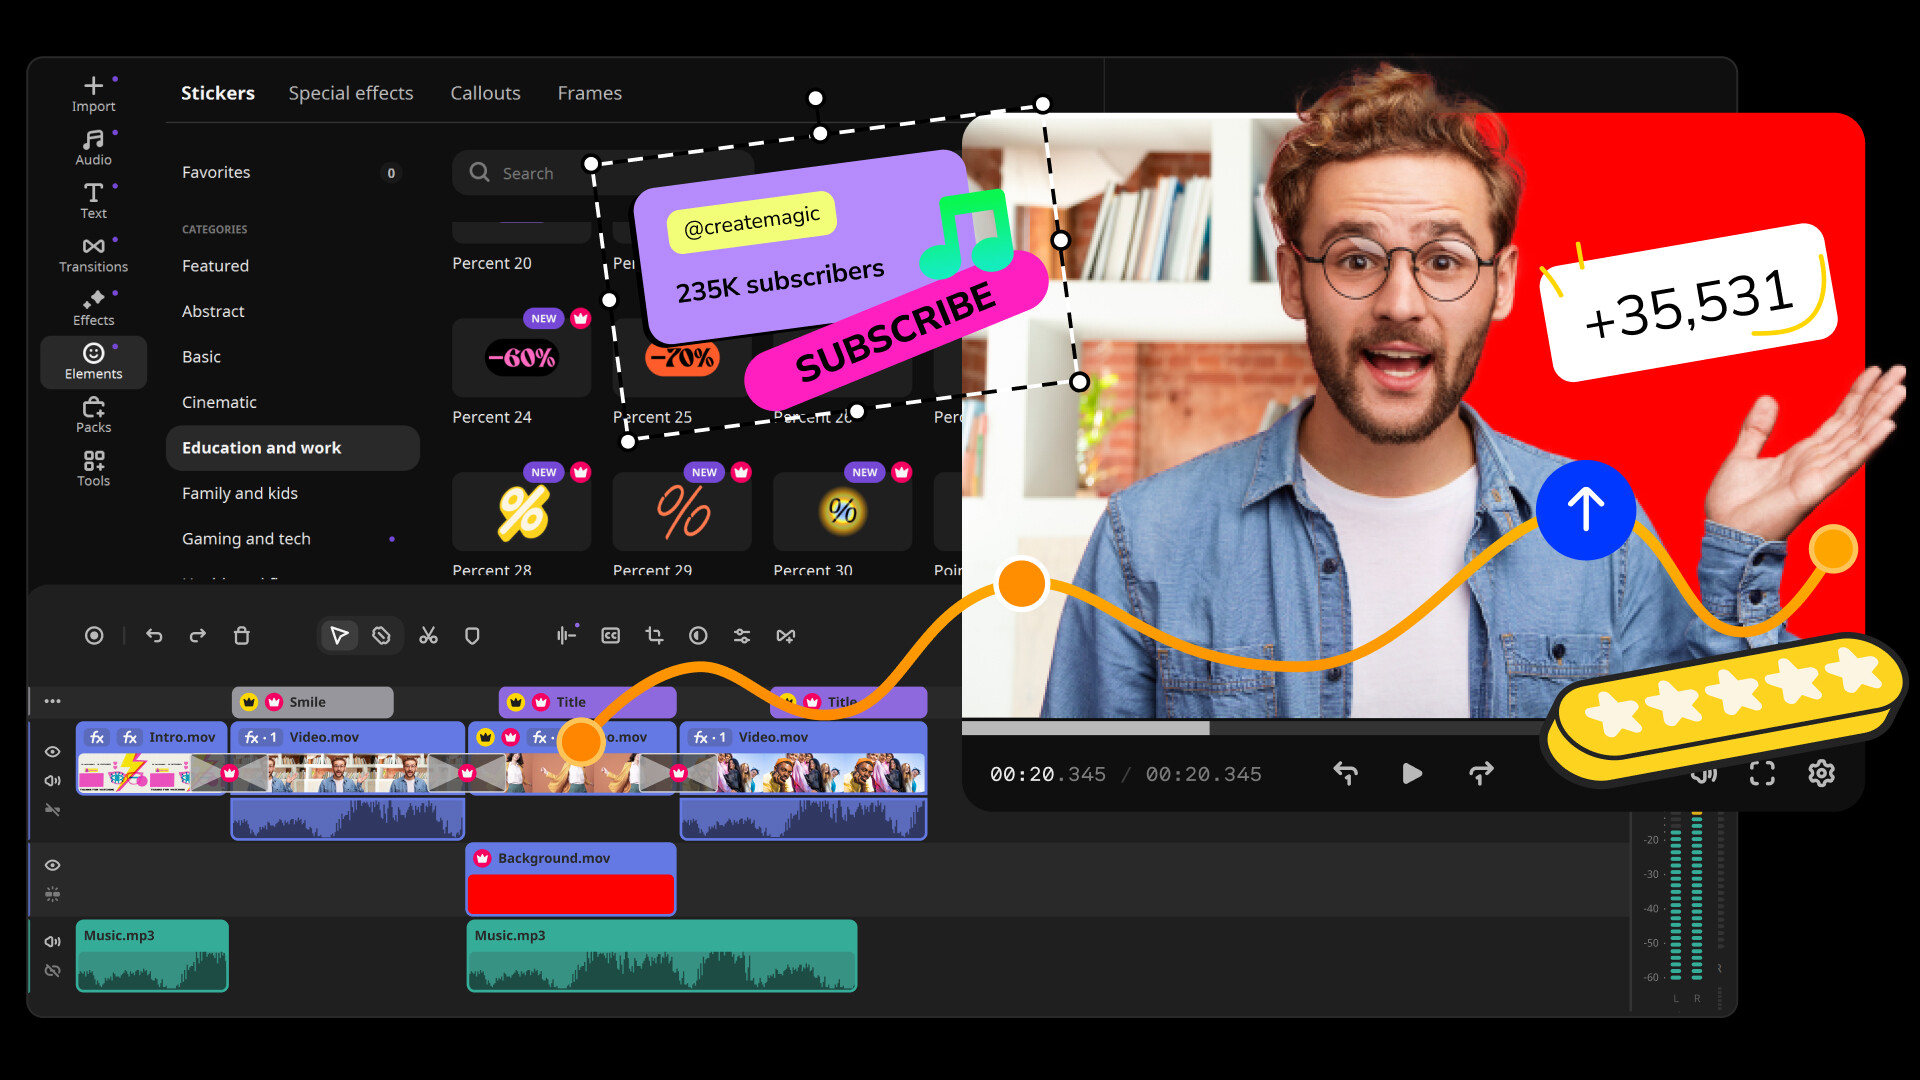The image size is (1920, 1080).
Task: Select the Elements panel in the sidebar
Action: [x=93, y=362]
